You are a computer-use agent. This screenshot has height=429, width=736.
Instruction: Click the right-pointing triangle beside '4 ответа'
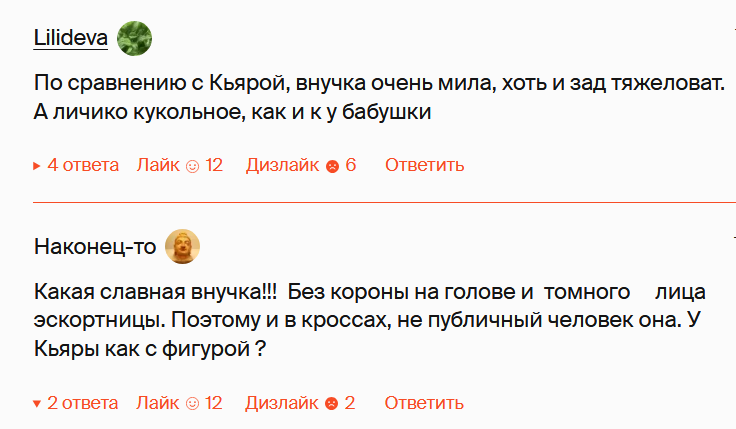click(38, 166)
